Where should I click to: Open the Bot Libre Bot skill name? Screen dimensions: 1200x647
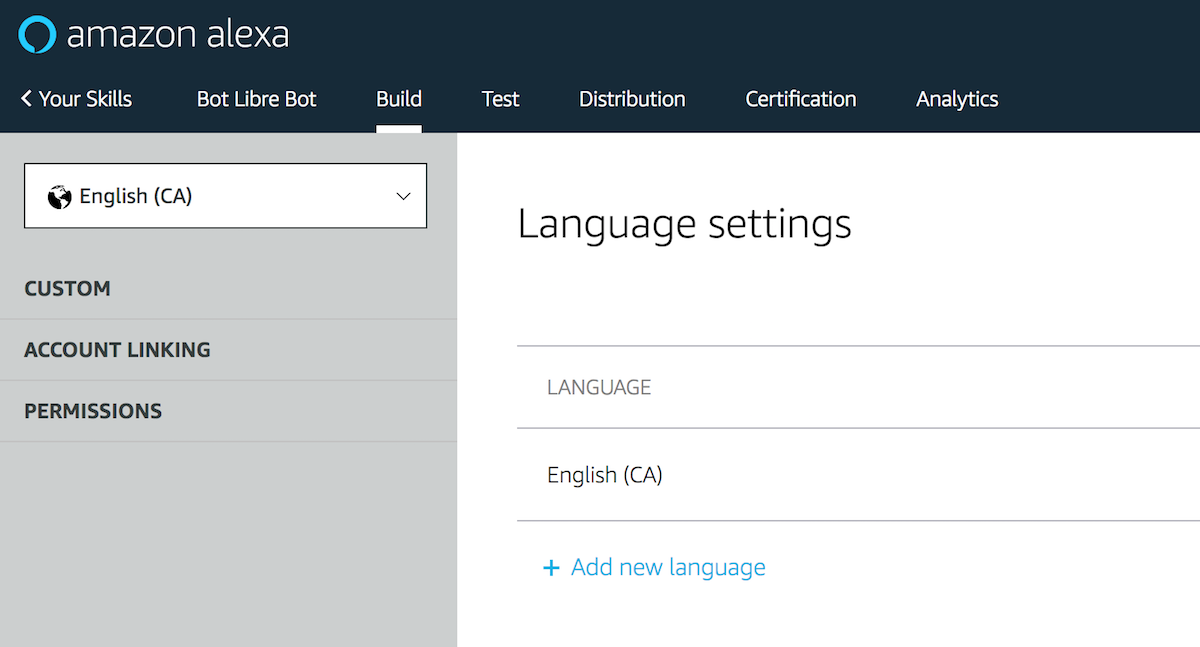(x=257, y=99)
